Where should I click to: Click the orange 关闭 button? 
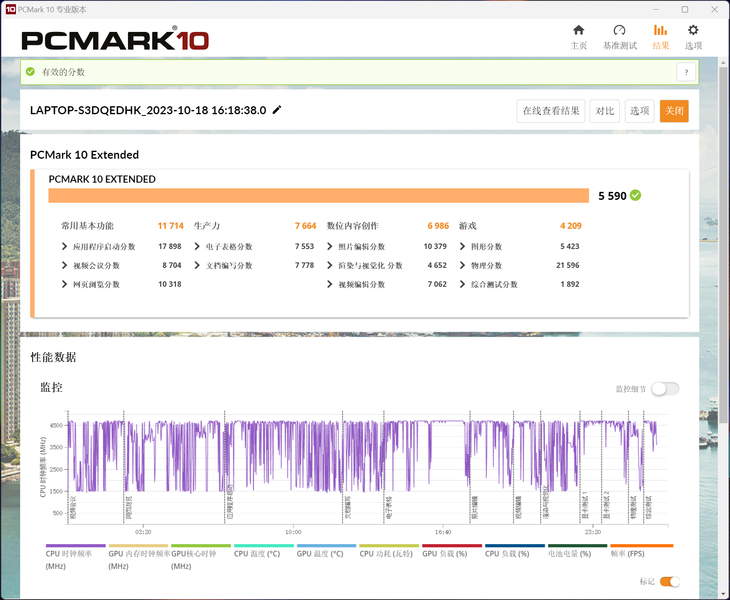pos(674,111)
